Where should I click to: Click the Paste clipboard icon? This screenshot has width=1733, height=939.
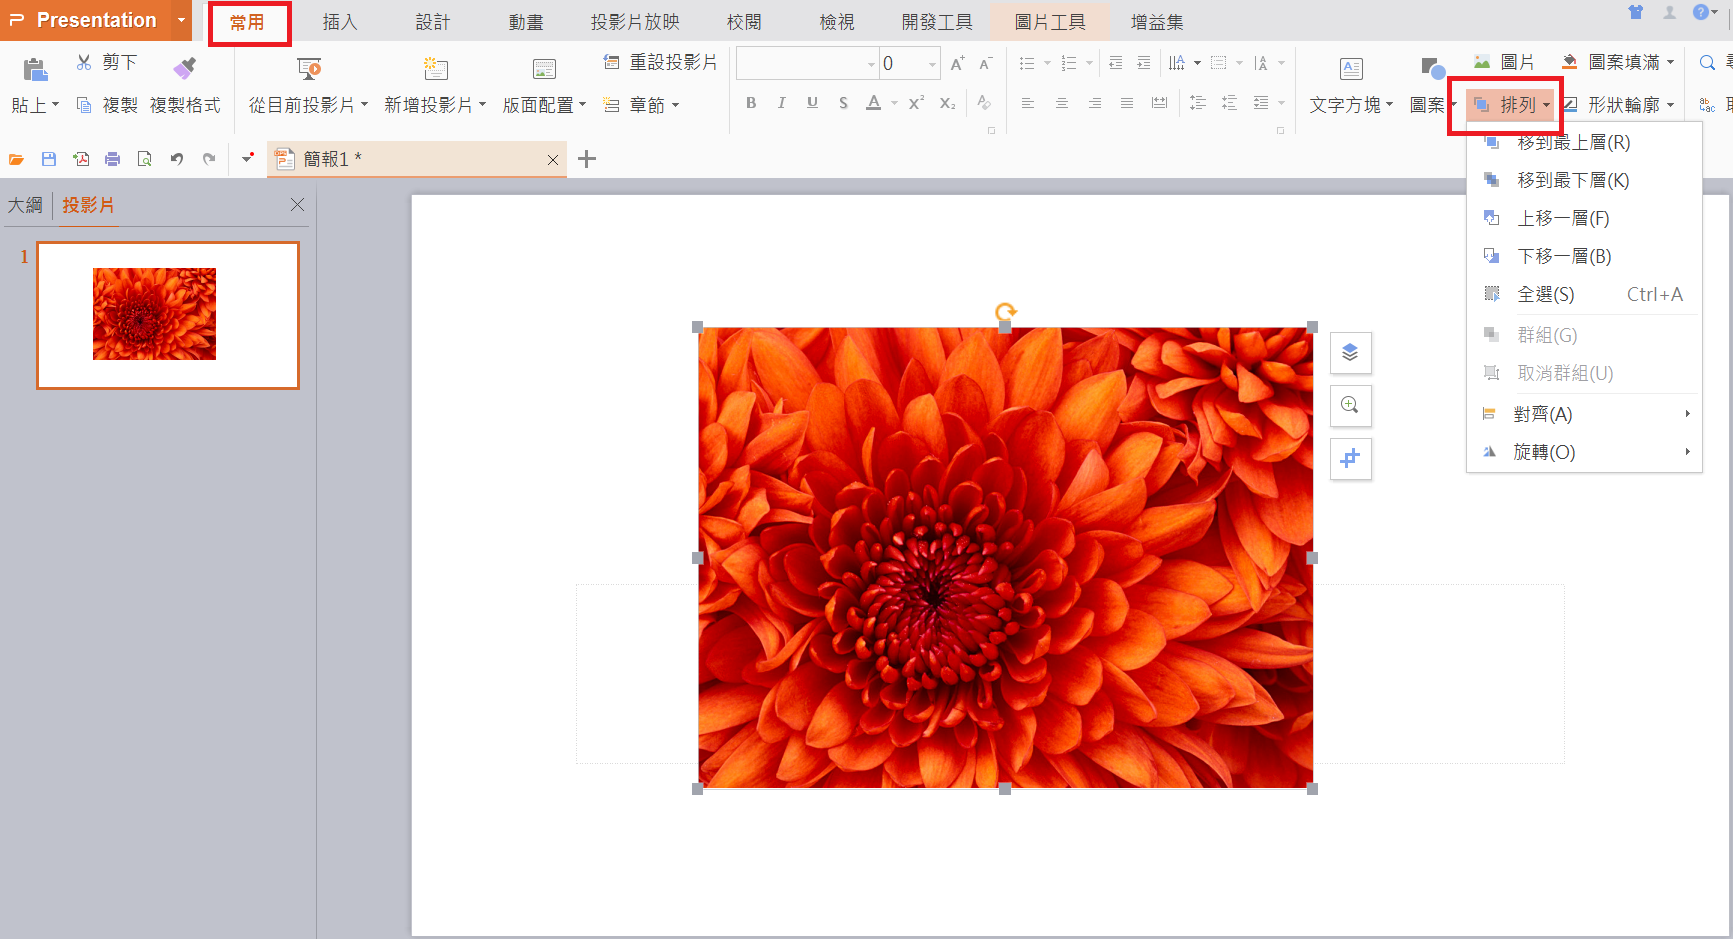[35, 69]
